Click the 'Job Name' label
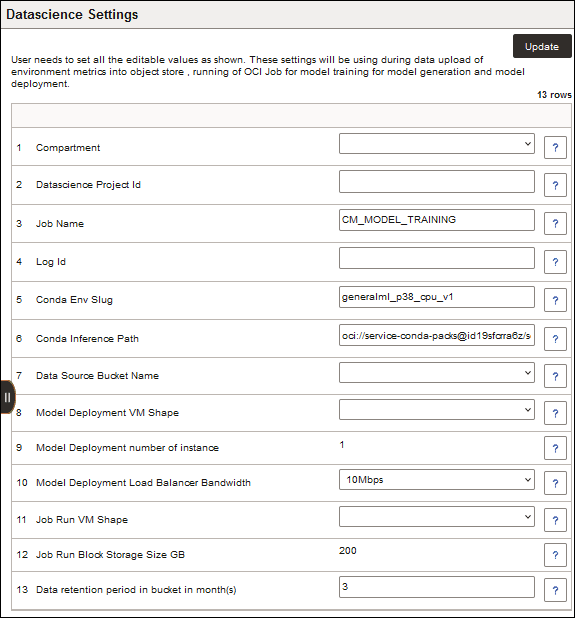The image size is (575, 618). 60,223
